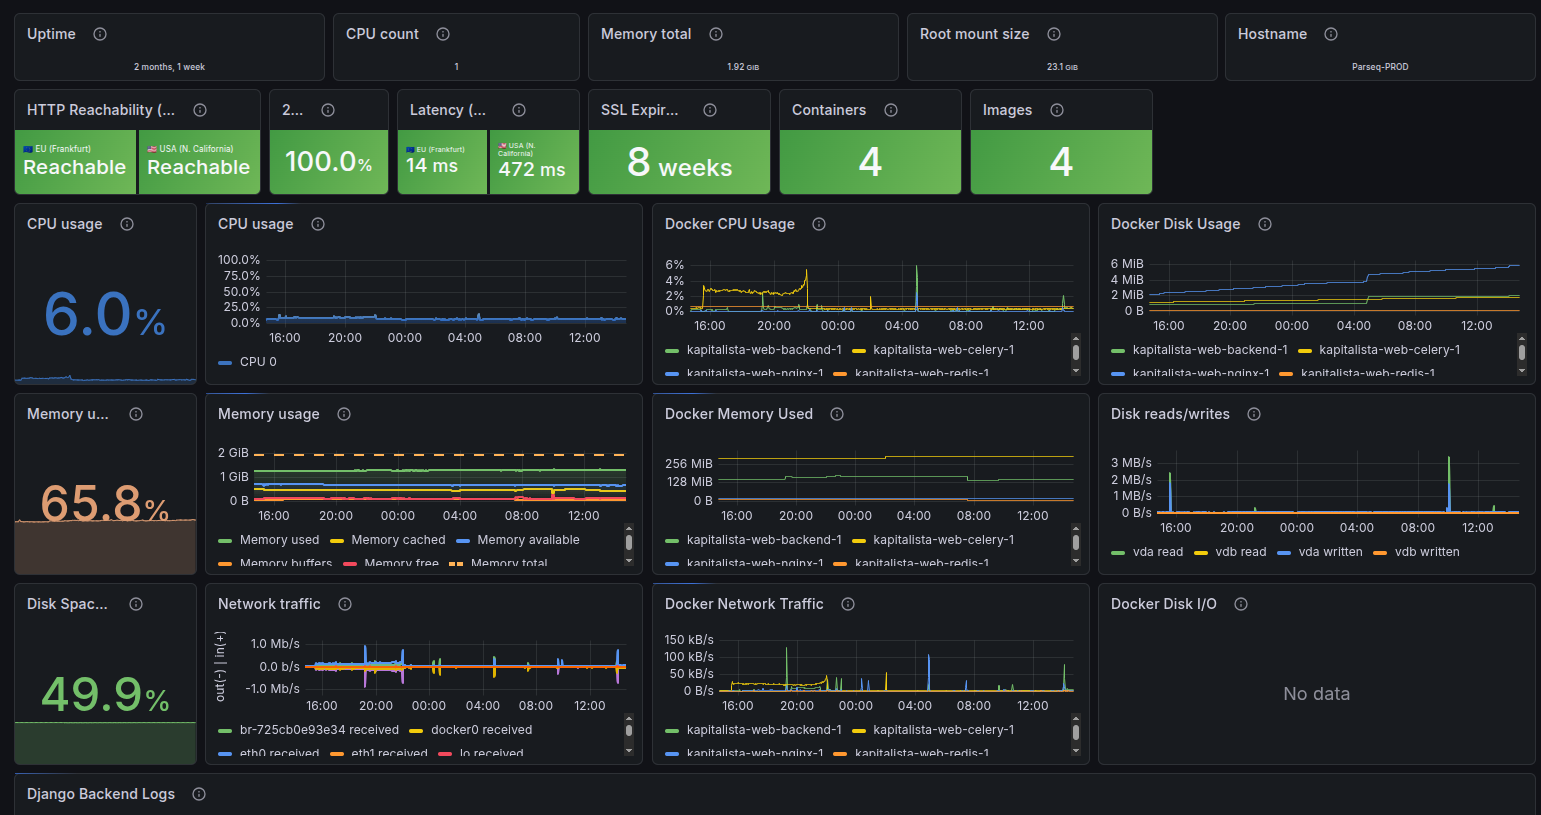Click the vdb written legend label

tap(1426, 552)
